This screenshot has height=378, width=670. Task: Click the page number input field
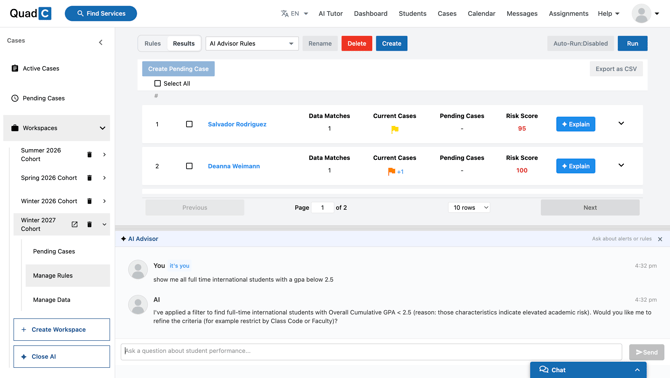[322, 208]
